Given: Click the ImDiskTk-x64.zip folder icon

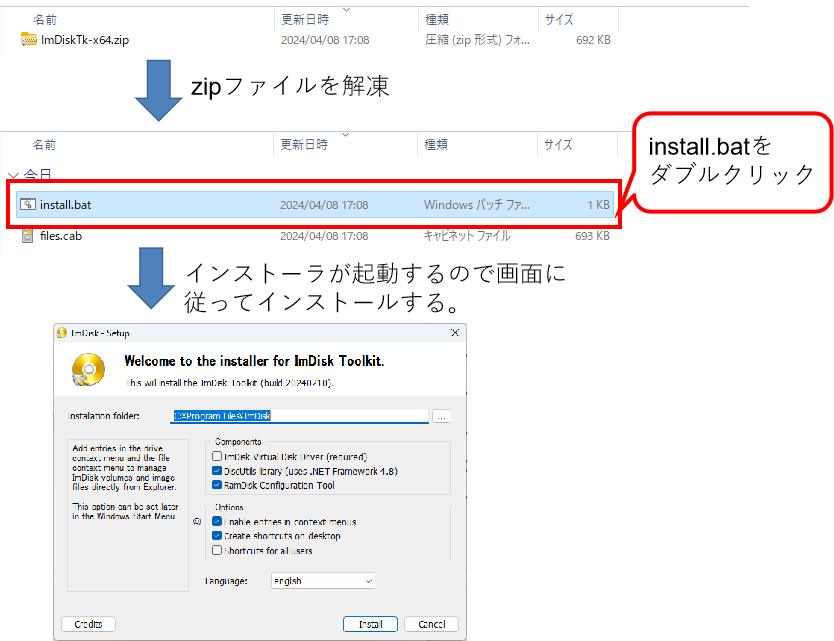Looking at the screenshot, I should (28, 39).
